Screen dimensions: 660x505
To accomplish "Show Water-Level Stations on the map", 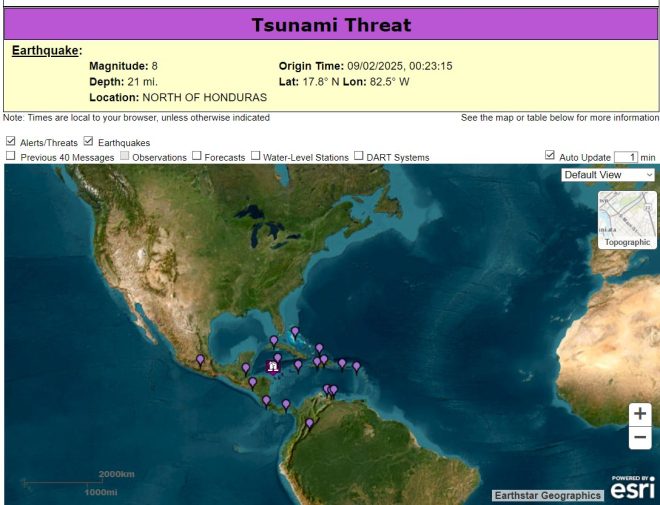I will click(256, 156).
